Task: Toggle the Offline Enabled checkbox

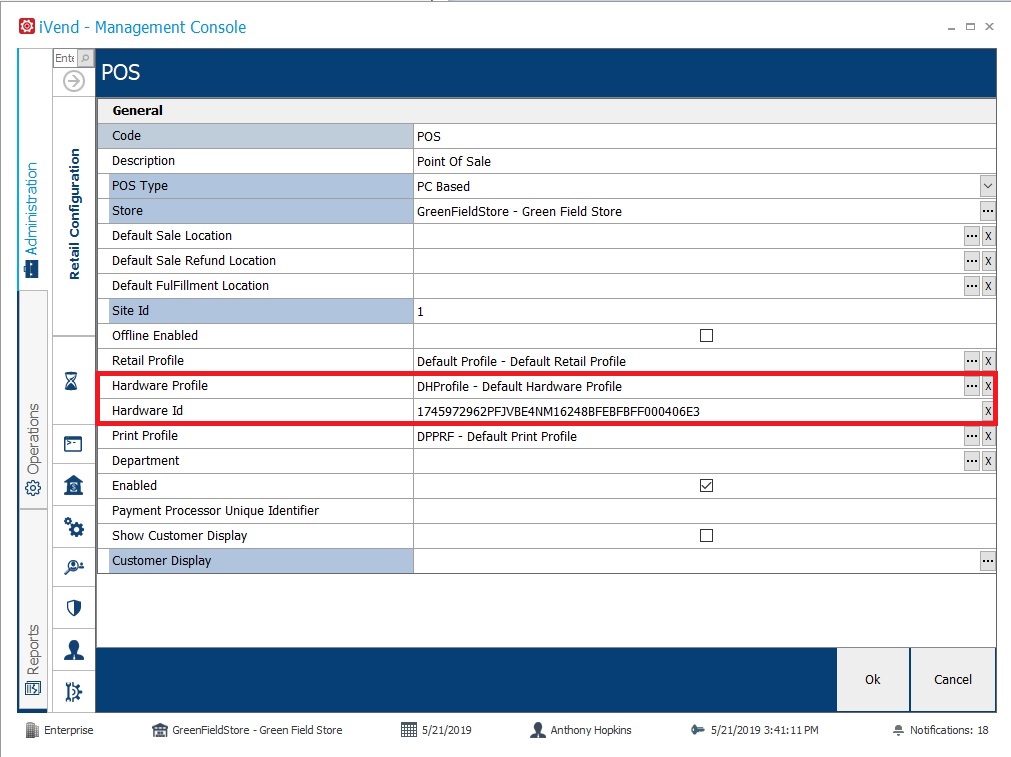Action: [706, 335]
